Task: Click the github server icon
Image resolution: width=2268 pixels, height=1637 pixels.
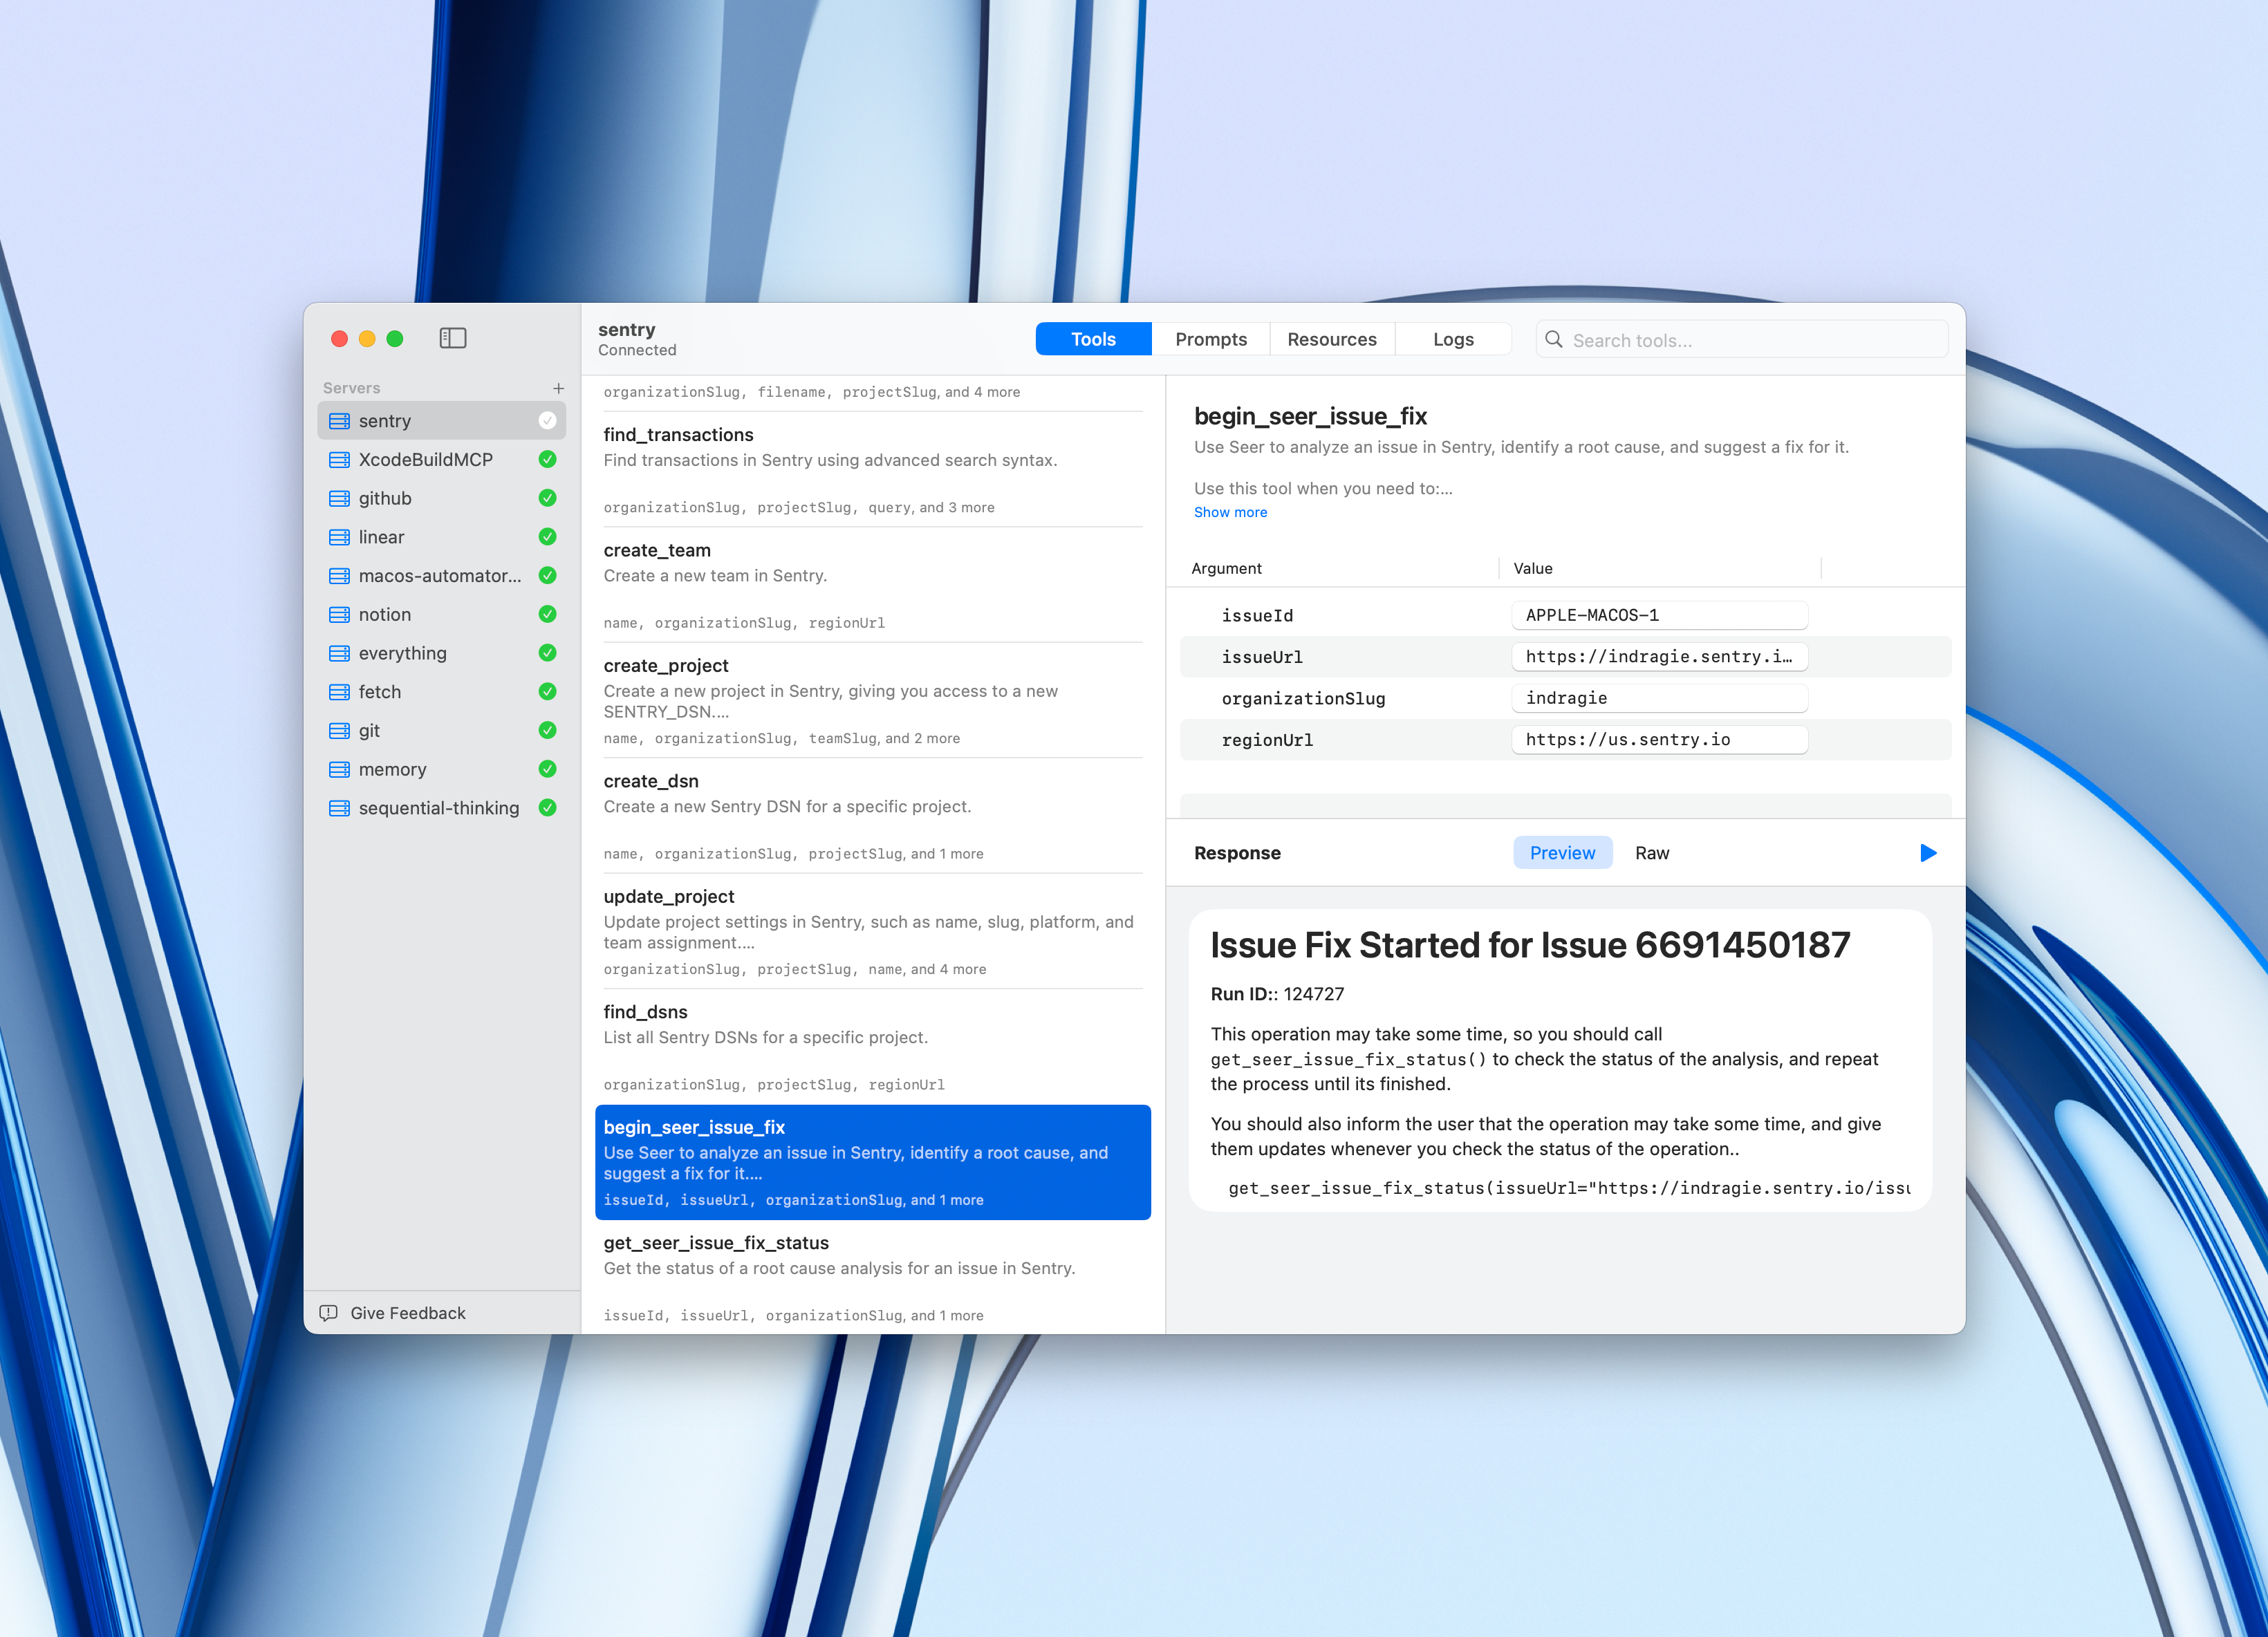Action: pyautogui.click(x=340, y=498)
